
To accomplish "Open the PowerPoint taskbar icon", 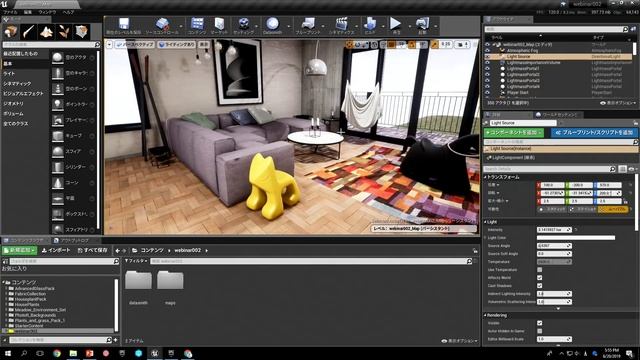I will point(89,353).
